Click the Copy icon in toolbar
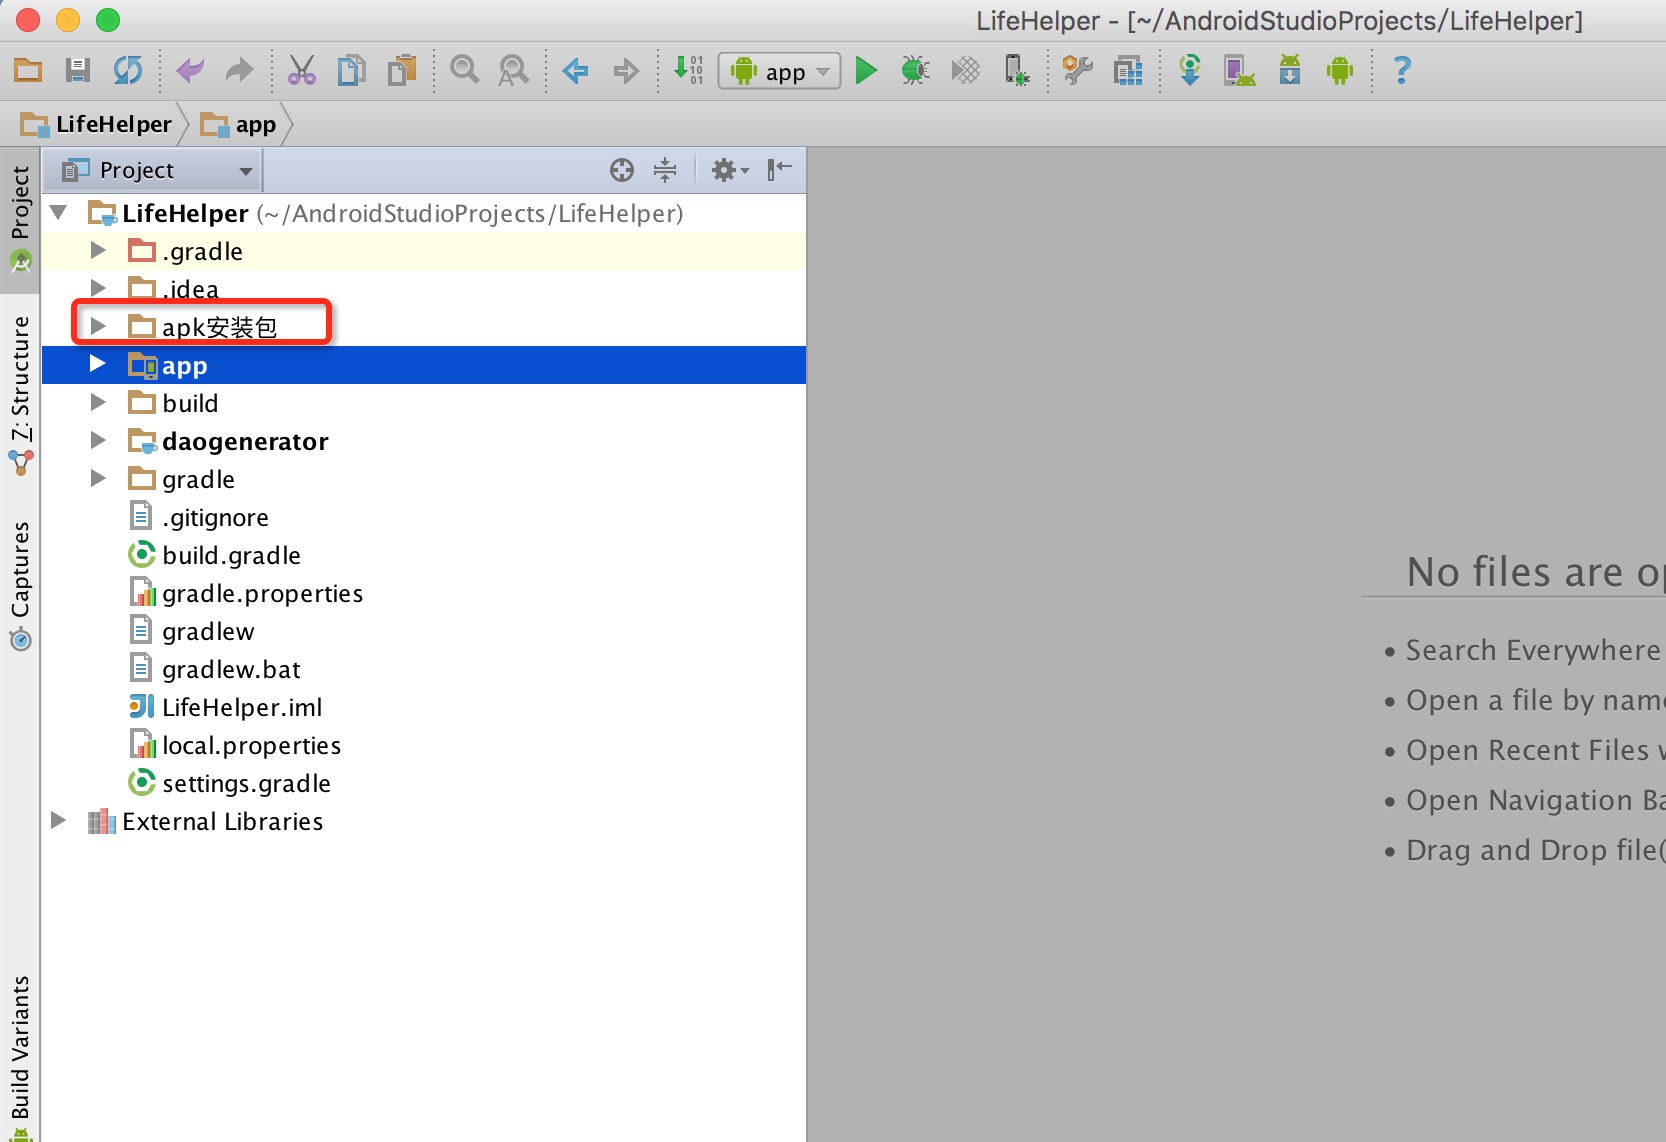1666x1142 pixels. [x=352, y=70]
